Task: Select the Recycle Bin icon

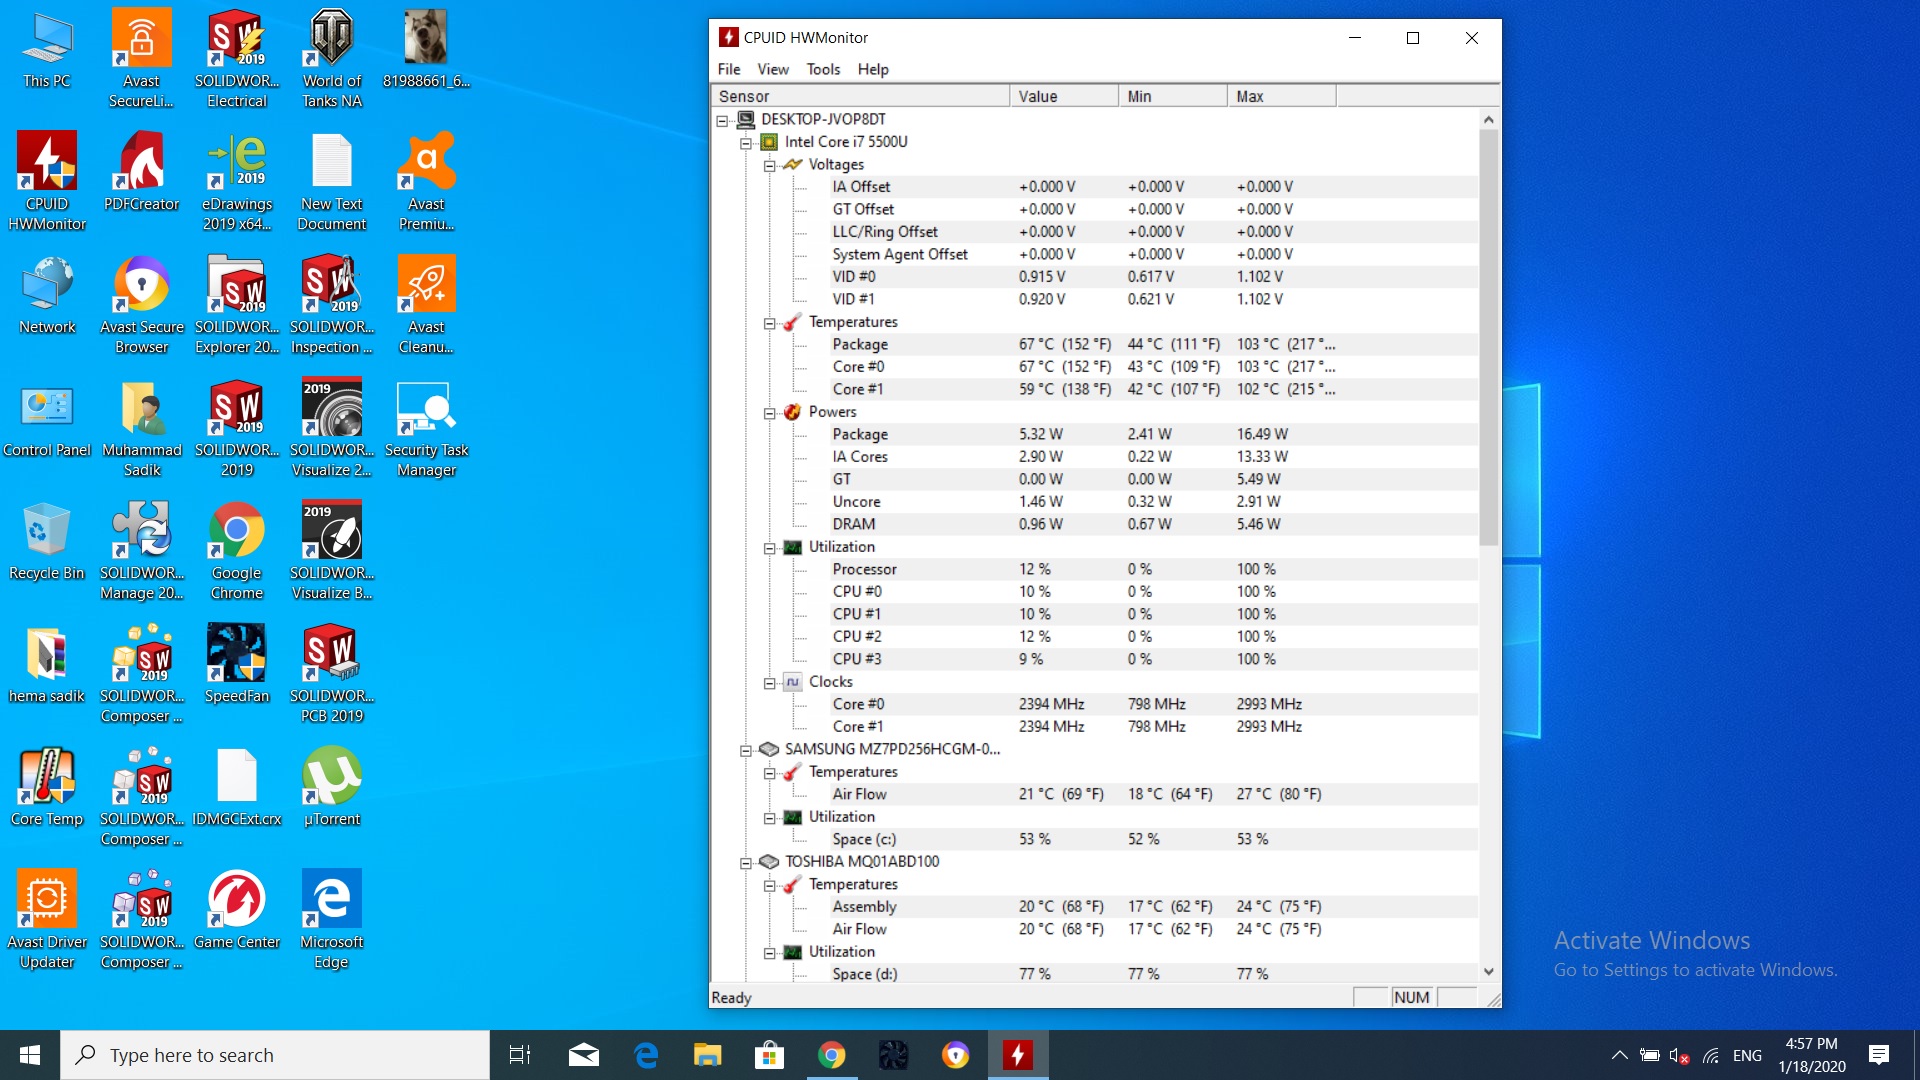Action: 47,540
